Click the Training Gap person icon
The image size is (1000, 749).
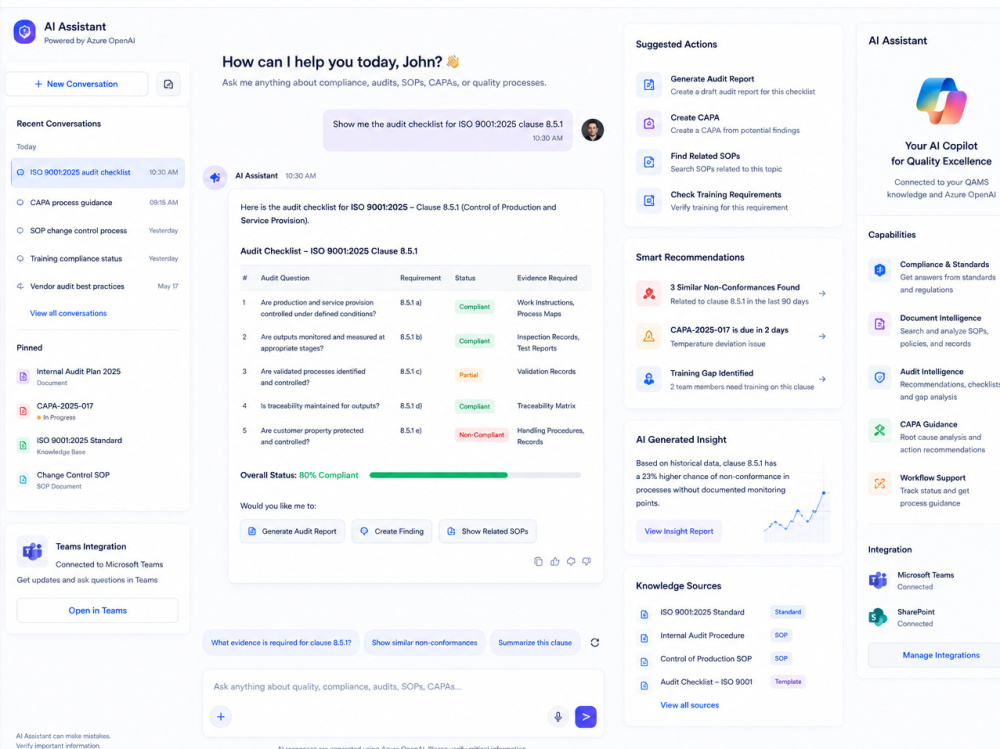[649, 379]
